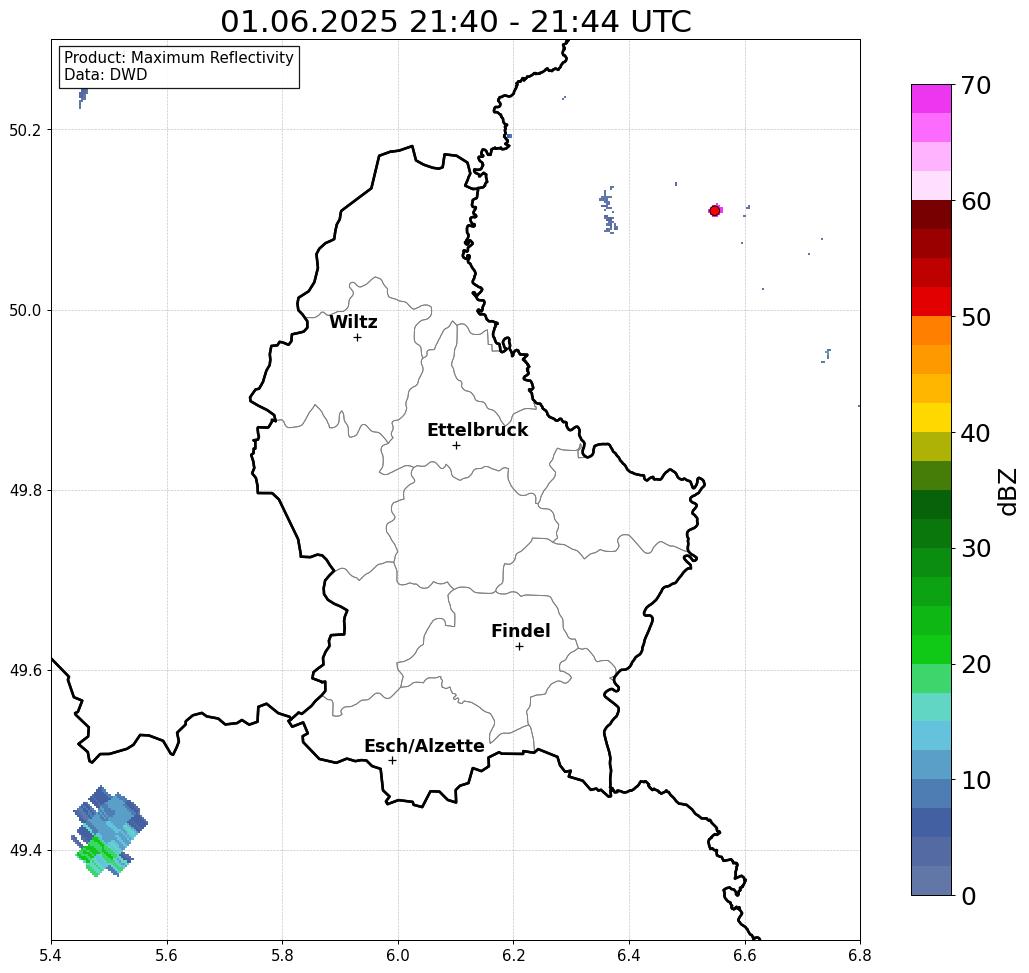Click the Findel station label

point(520,631)
